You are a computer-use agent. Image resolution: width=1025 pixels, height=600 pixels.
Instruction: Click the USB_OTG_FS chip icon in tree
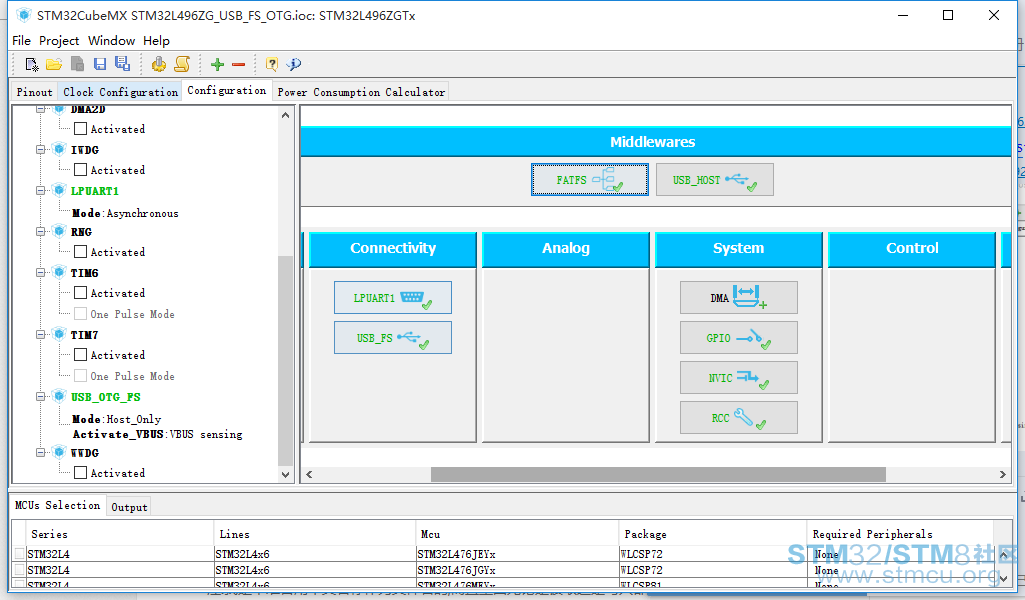click(x=59, y=396)
